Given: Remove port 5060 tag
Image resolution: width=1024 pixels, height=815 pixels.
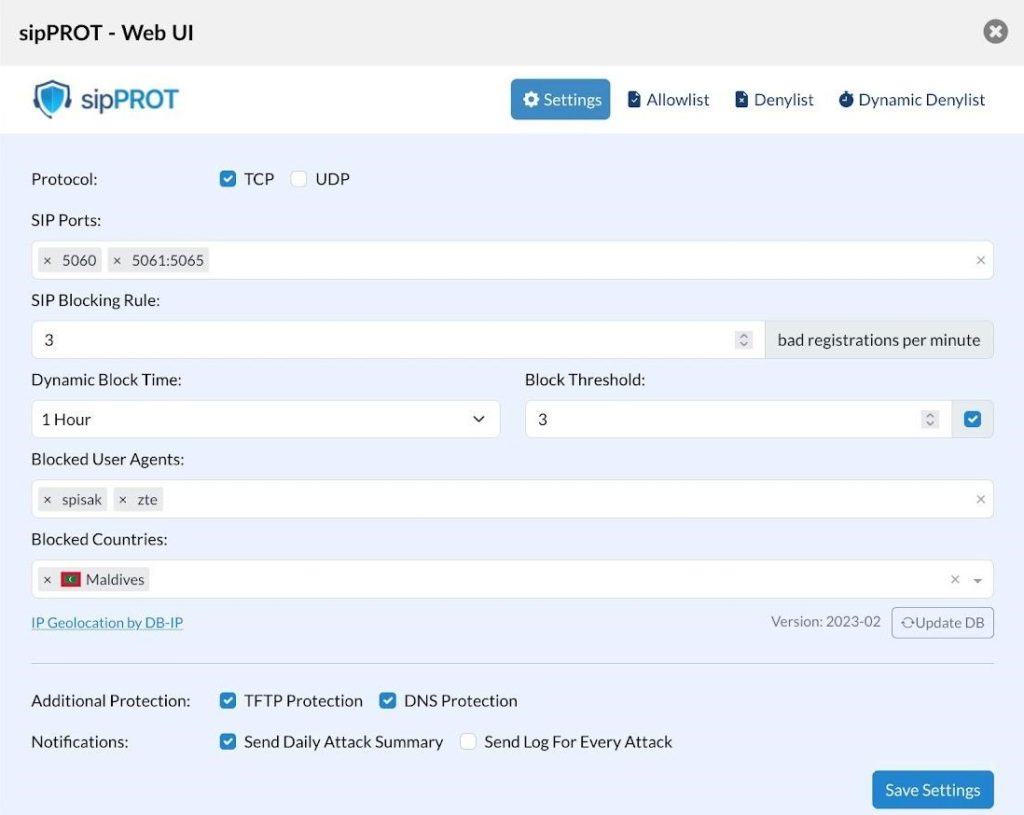Looking at the screenshot, I should click(x=47, y=261).
